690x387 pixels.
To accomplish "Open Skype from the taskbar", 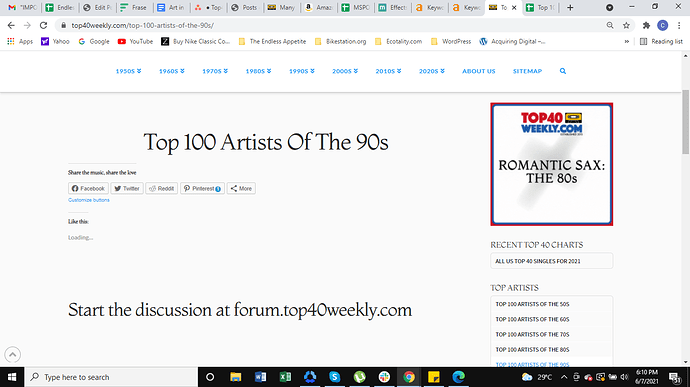I will tap(334, 377).
